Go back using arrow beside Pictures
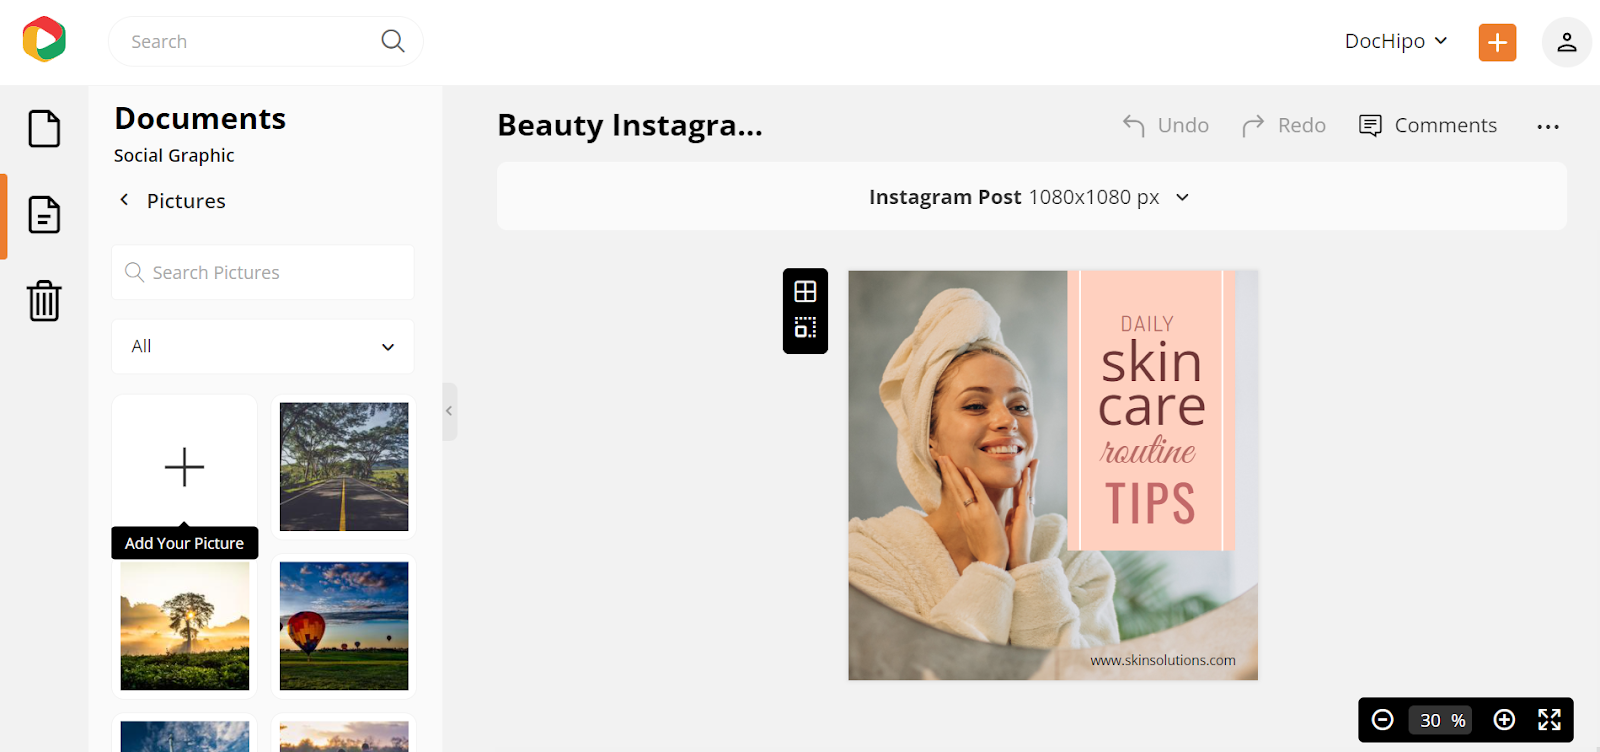Image resolution: width=1600 pixels, height=752 pixels. click(x=124, y=200)
